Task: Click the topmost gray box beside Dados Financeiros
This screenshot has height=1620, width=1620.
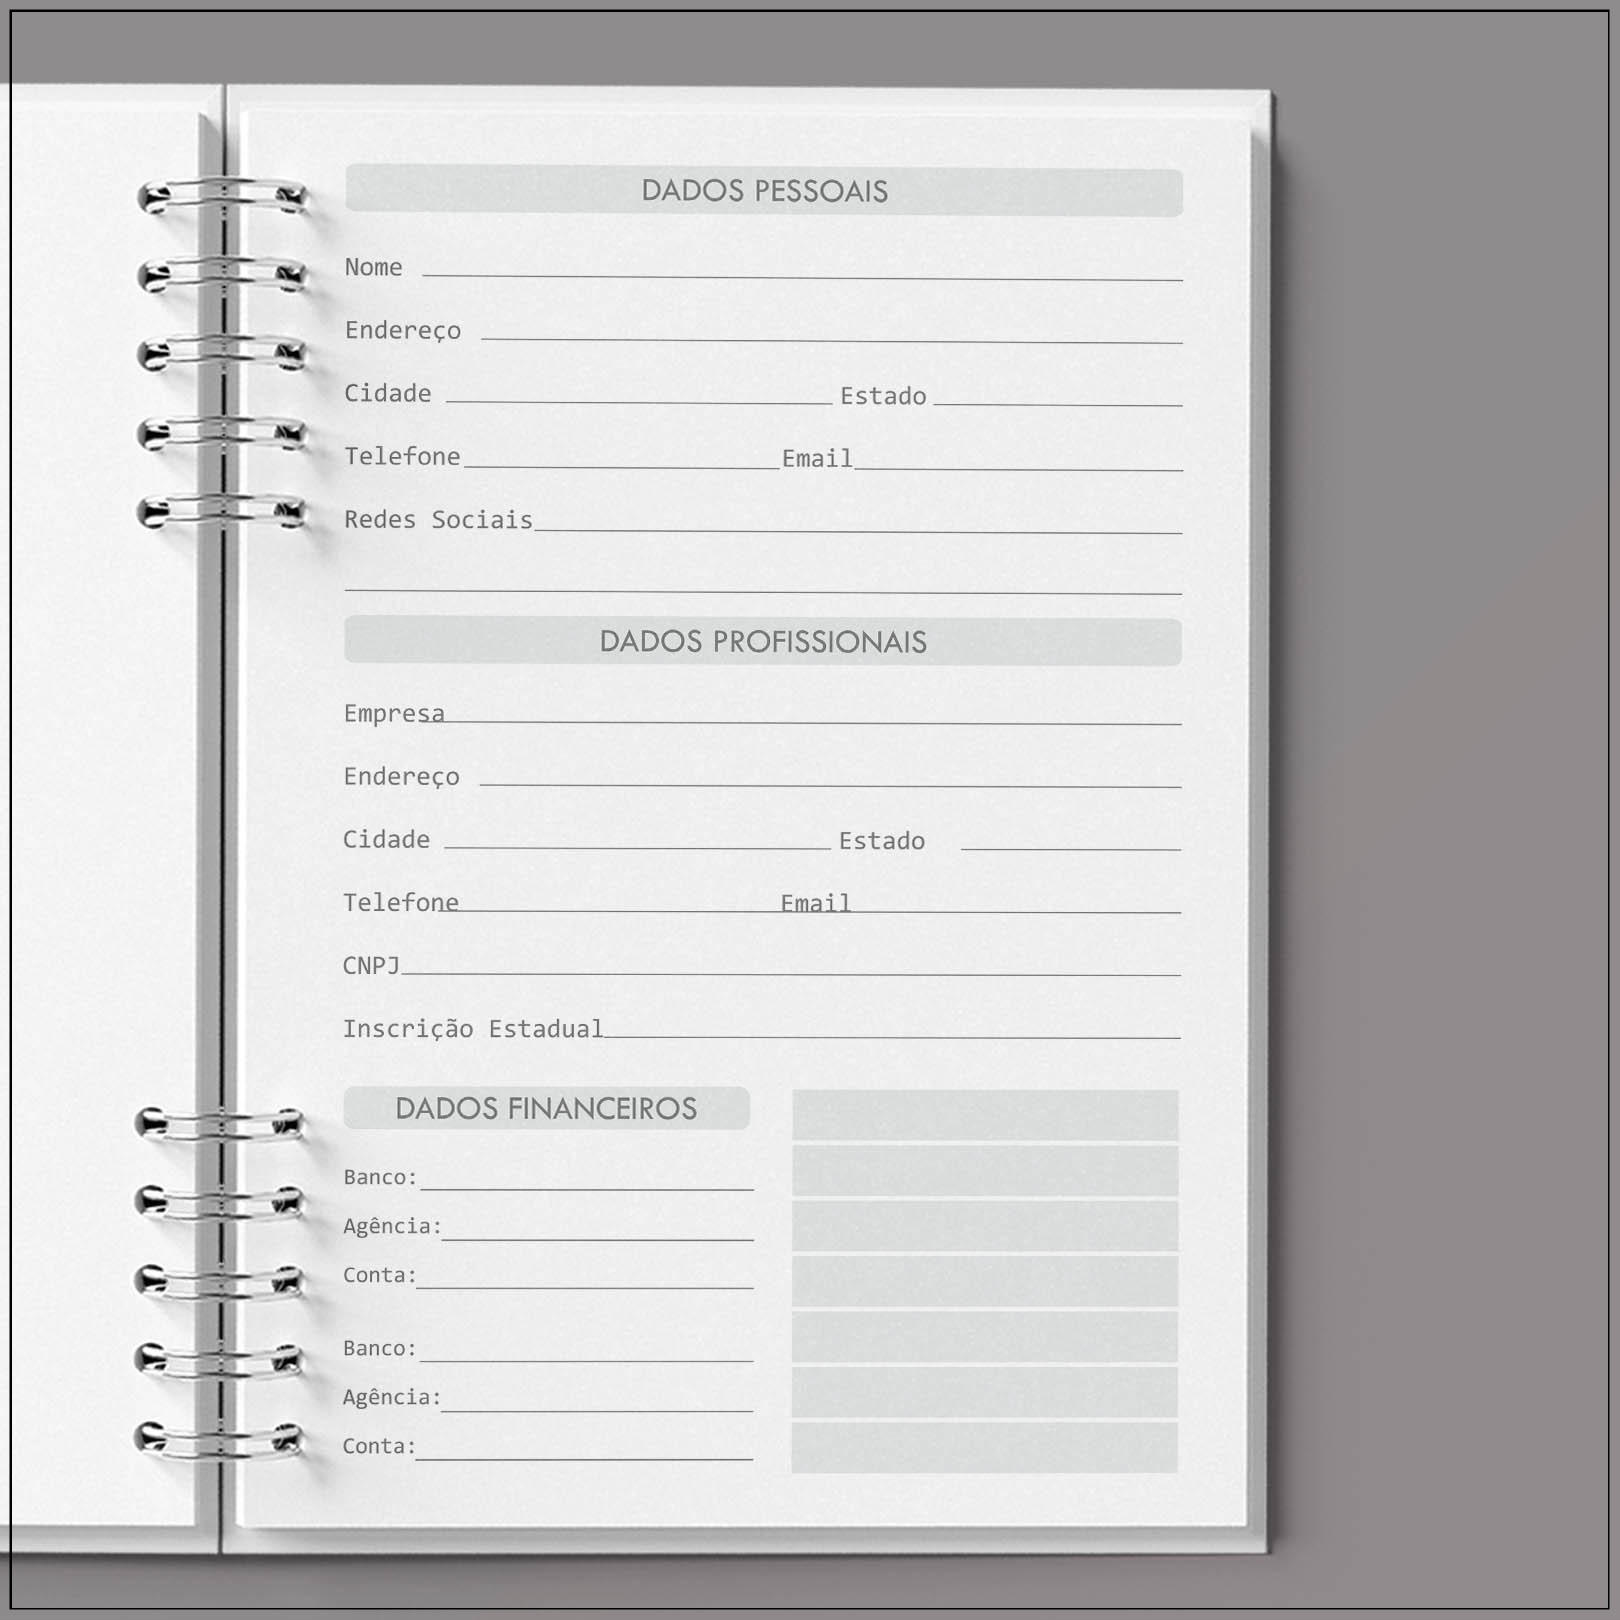Action: point(985,1115)
